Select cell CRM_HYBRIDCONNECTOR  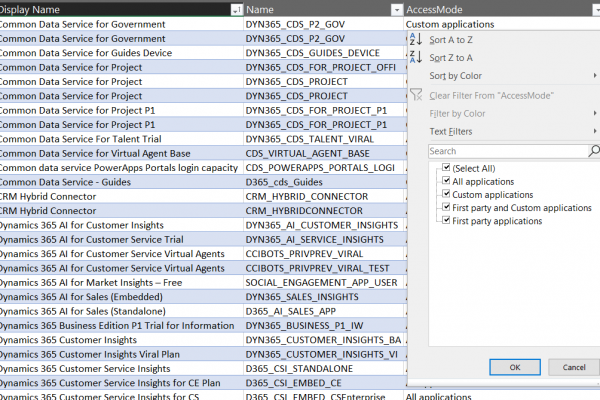(323, 211)
